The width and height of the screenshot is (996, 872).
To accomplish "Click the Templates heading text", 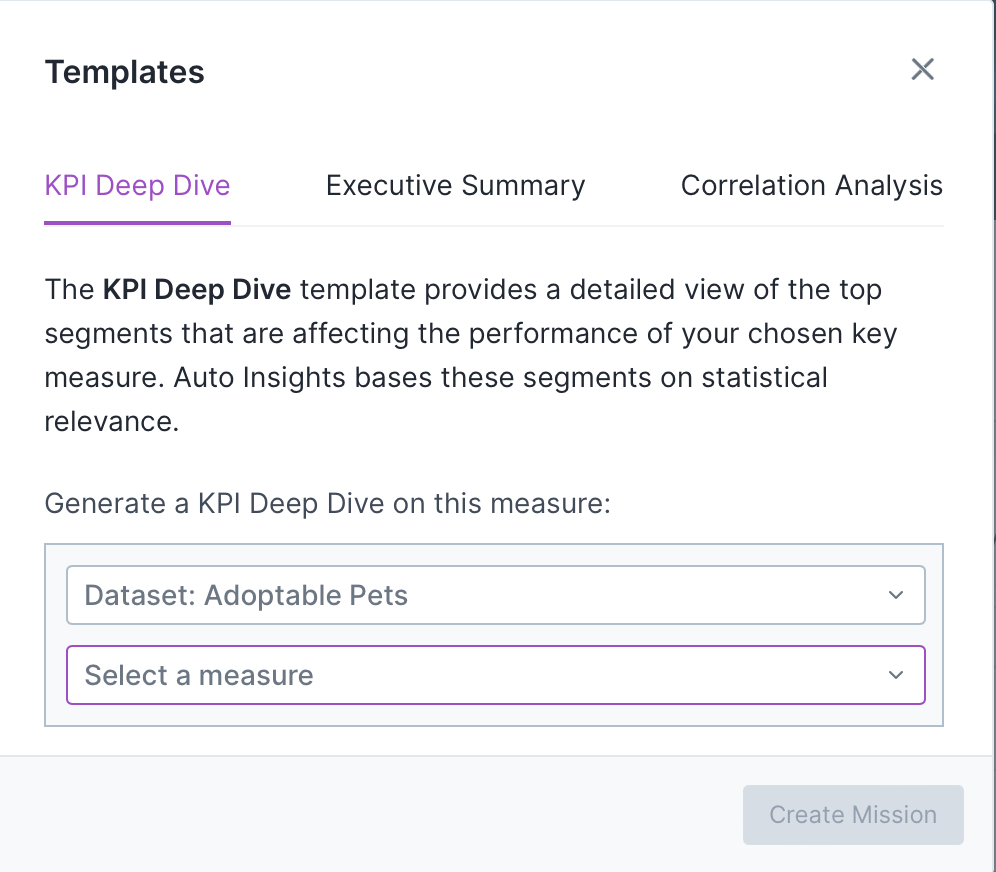I will [x=124, y=72].
